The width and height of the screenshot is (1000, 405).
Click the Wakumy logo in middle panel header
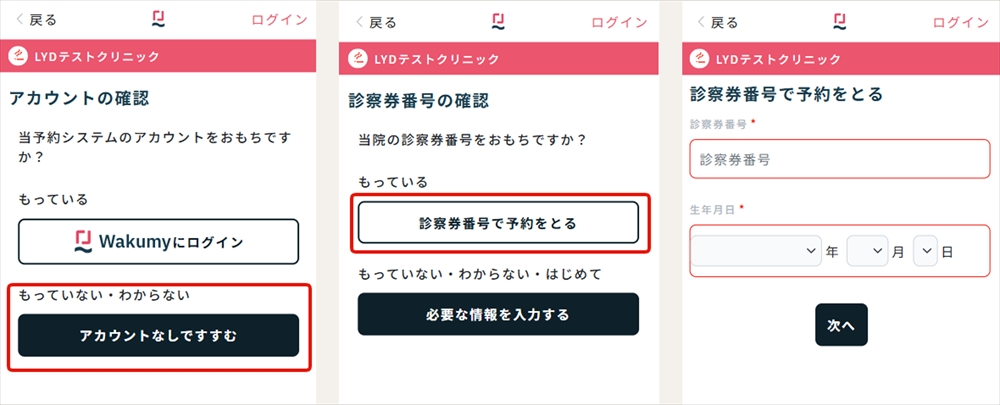coord(499,22)
